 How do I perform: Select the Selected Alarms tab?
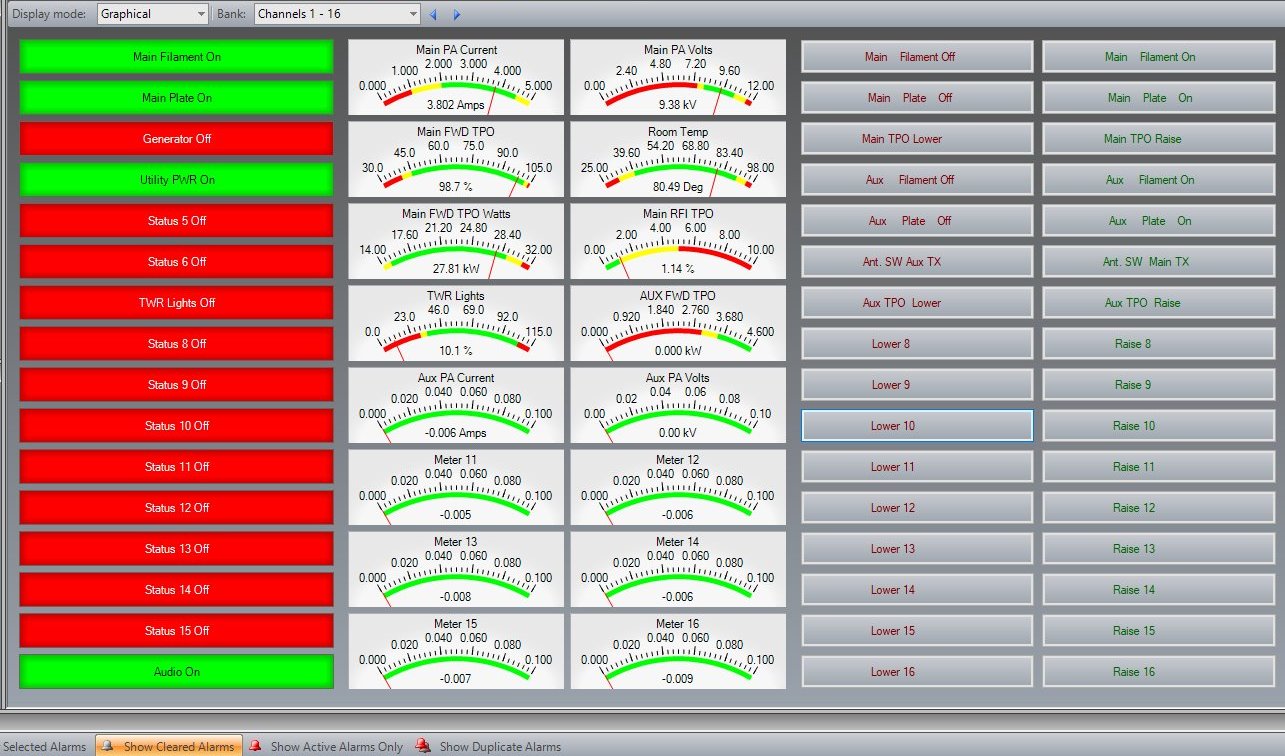coord(44,746)
